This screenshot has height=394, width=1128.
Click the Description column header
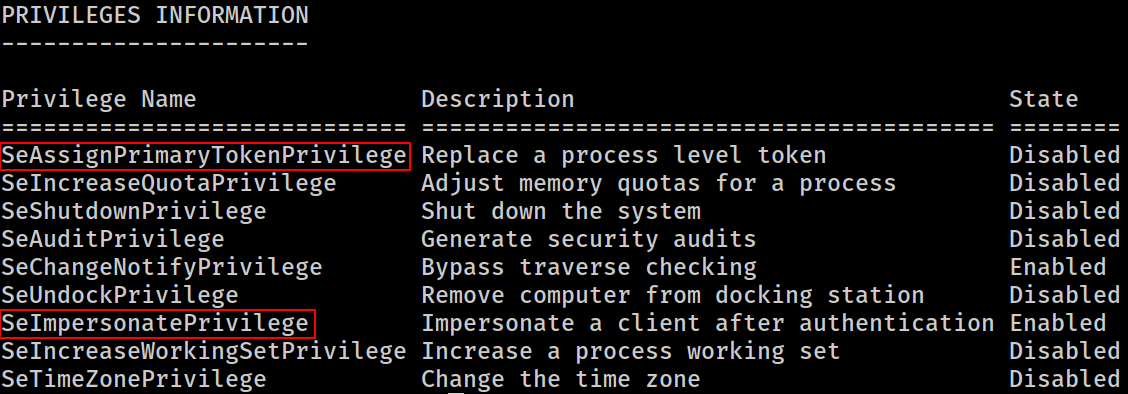(498, 99)
